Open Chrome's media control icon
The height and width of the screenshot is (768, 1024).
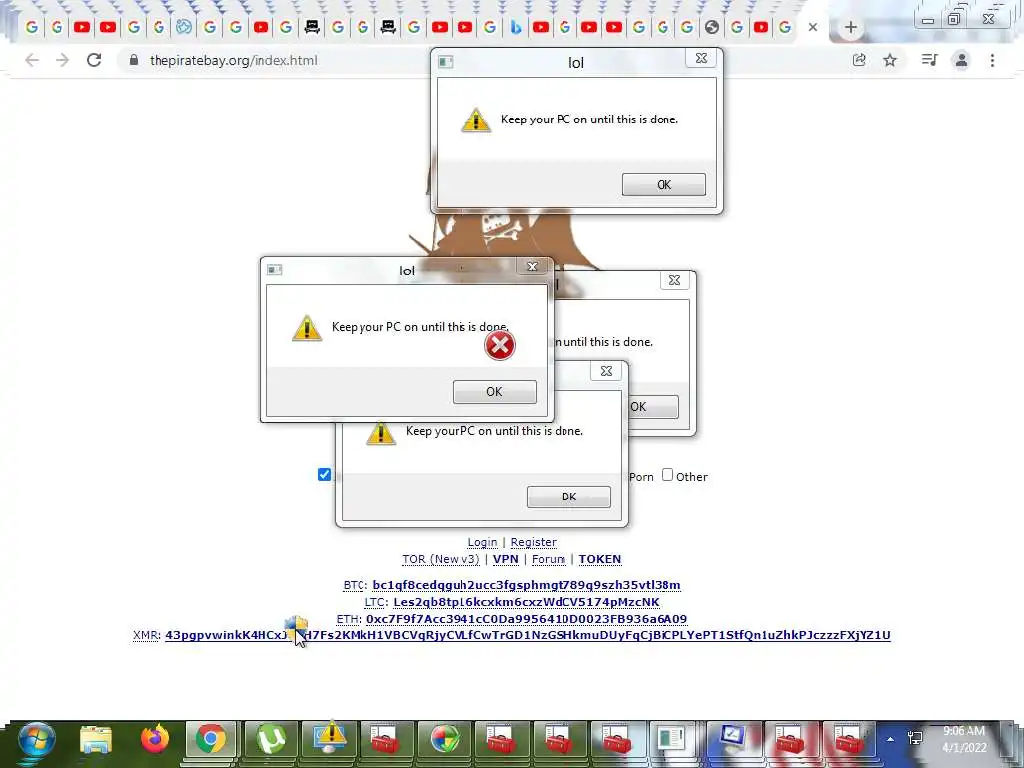(929, 60)
